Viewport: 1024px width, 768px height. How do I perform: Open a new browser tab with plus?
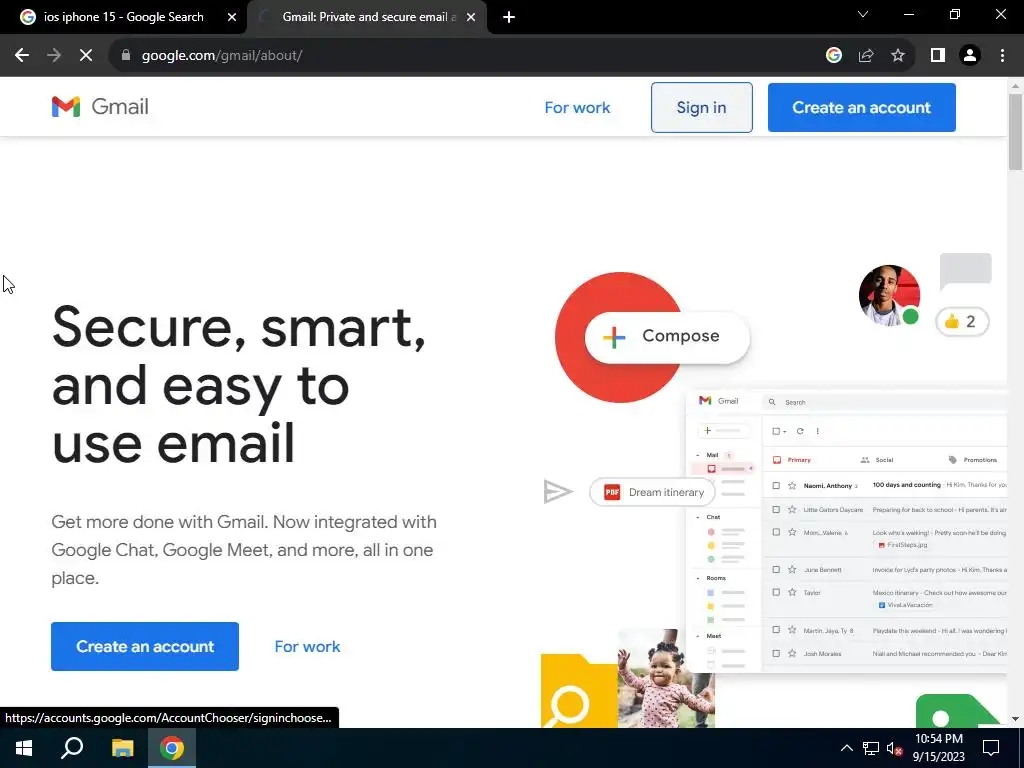(x=509, y=18)
